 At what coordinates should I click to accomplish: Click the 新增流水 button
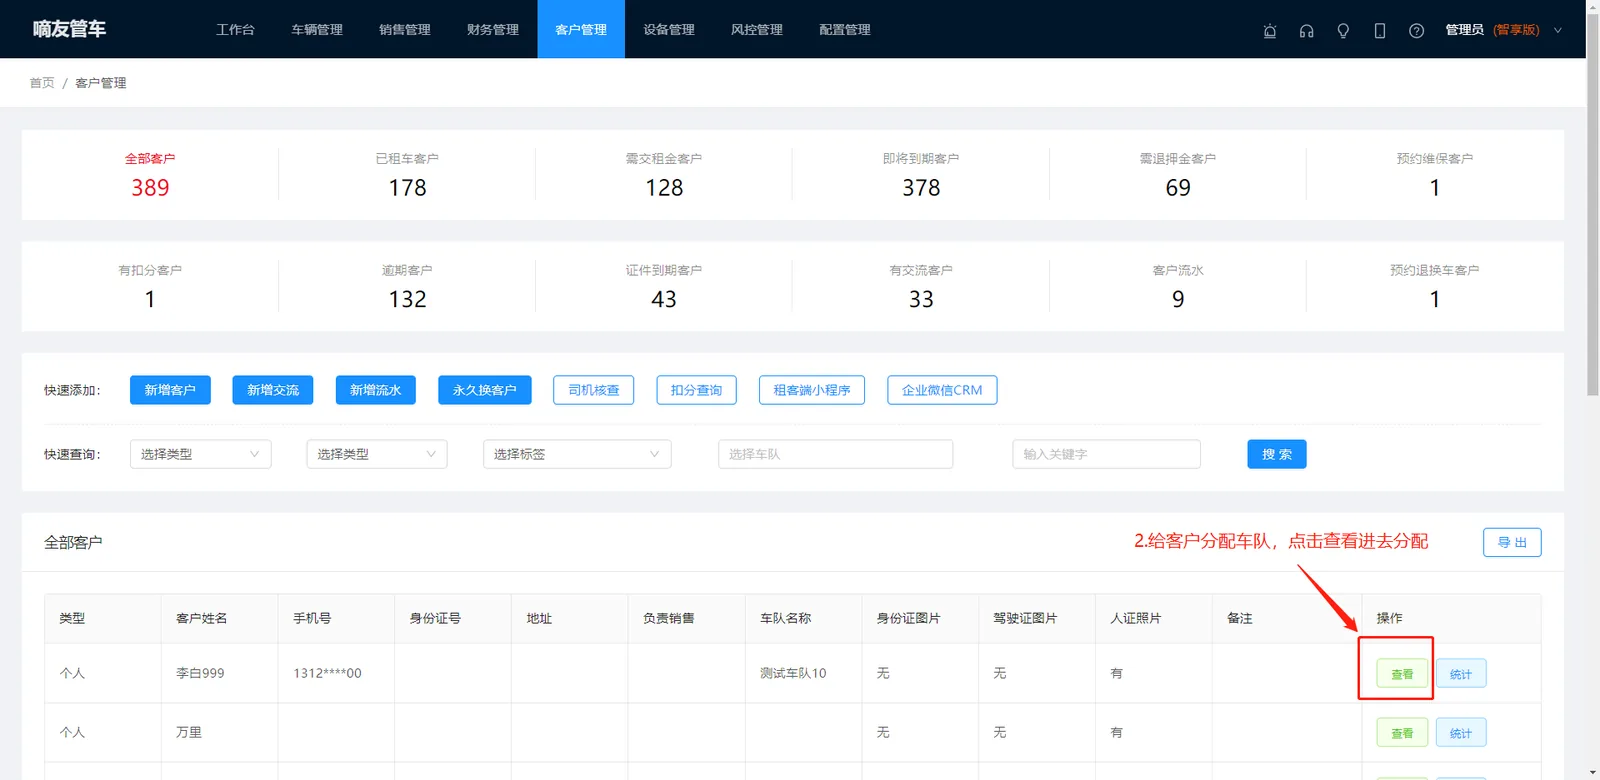point(375,390)
